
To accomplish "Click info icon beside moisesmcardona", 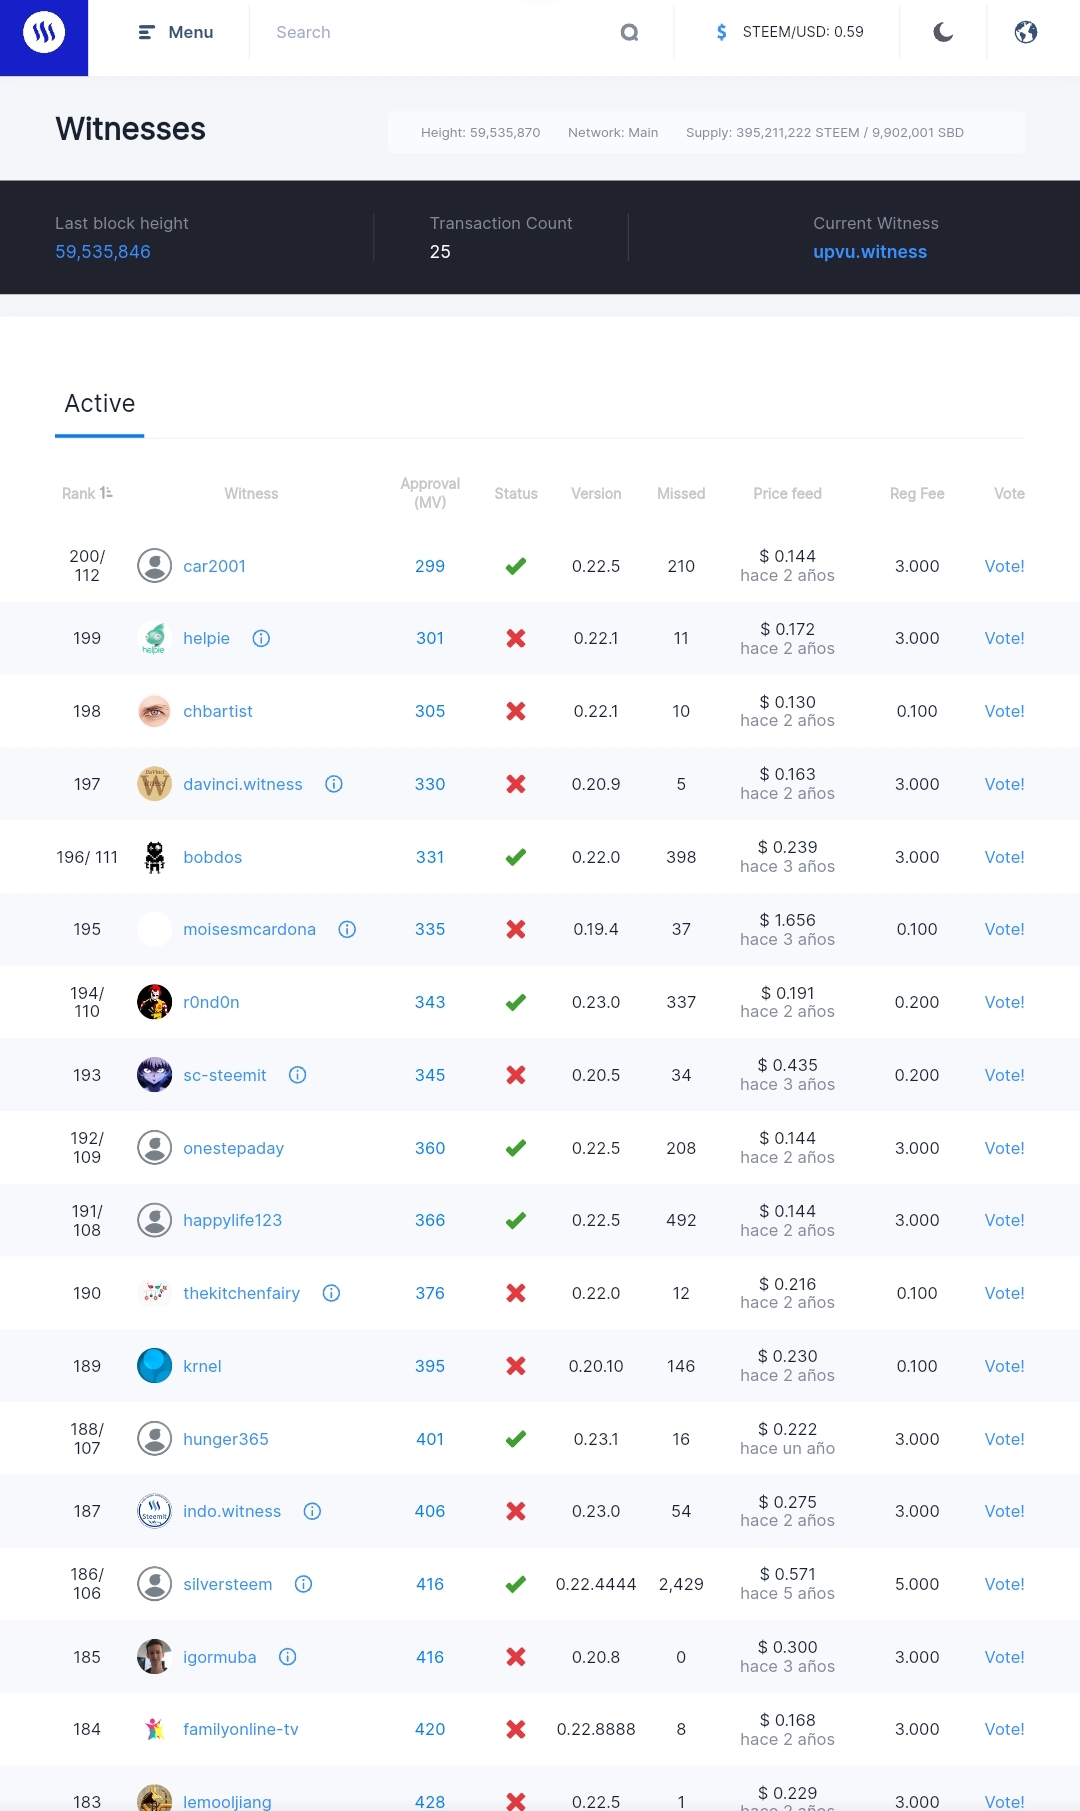I will coord(347,929).
